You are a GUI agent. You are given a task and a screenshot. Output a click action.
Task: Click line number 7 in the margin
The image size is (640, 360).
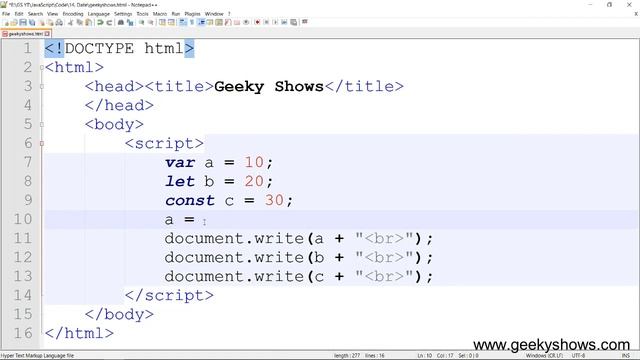(x=27, y=162)
